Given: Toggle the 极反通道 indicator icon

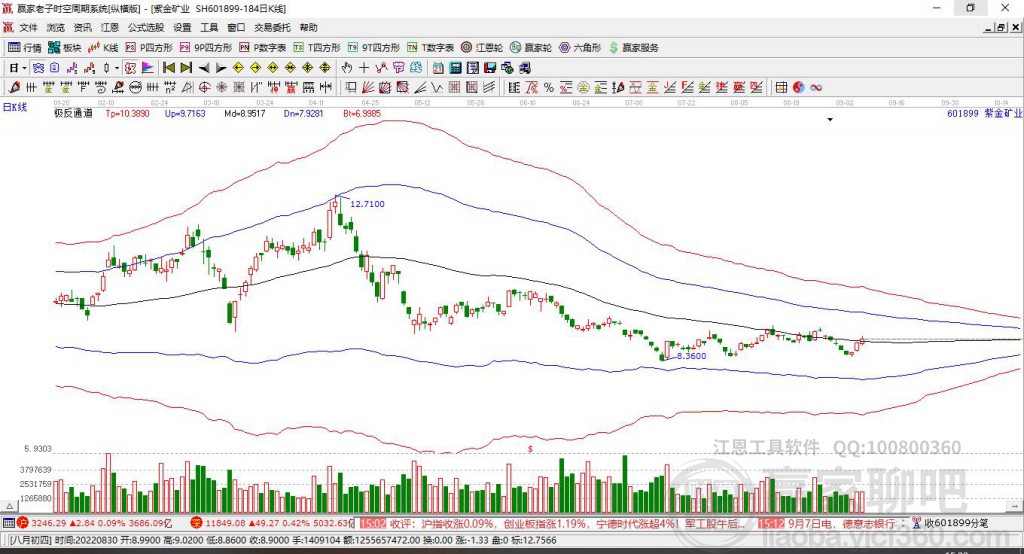Looking at the screenshot, I should click(131, 68).
